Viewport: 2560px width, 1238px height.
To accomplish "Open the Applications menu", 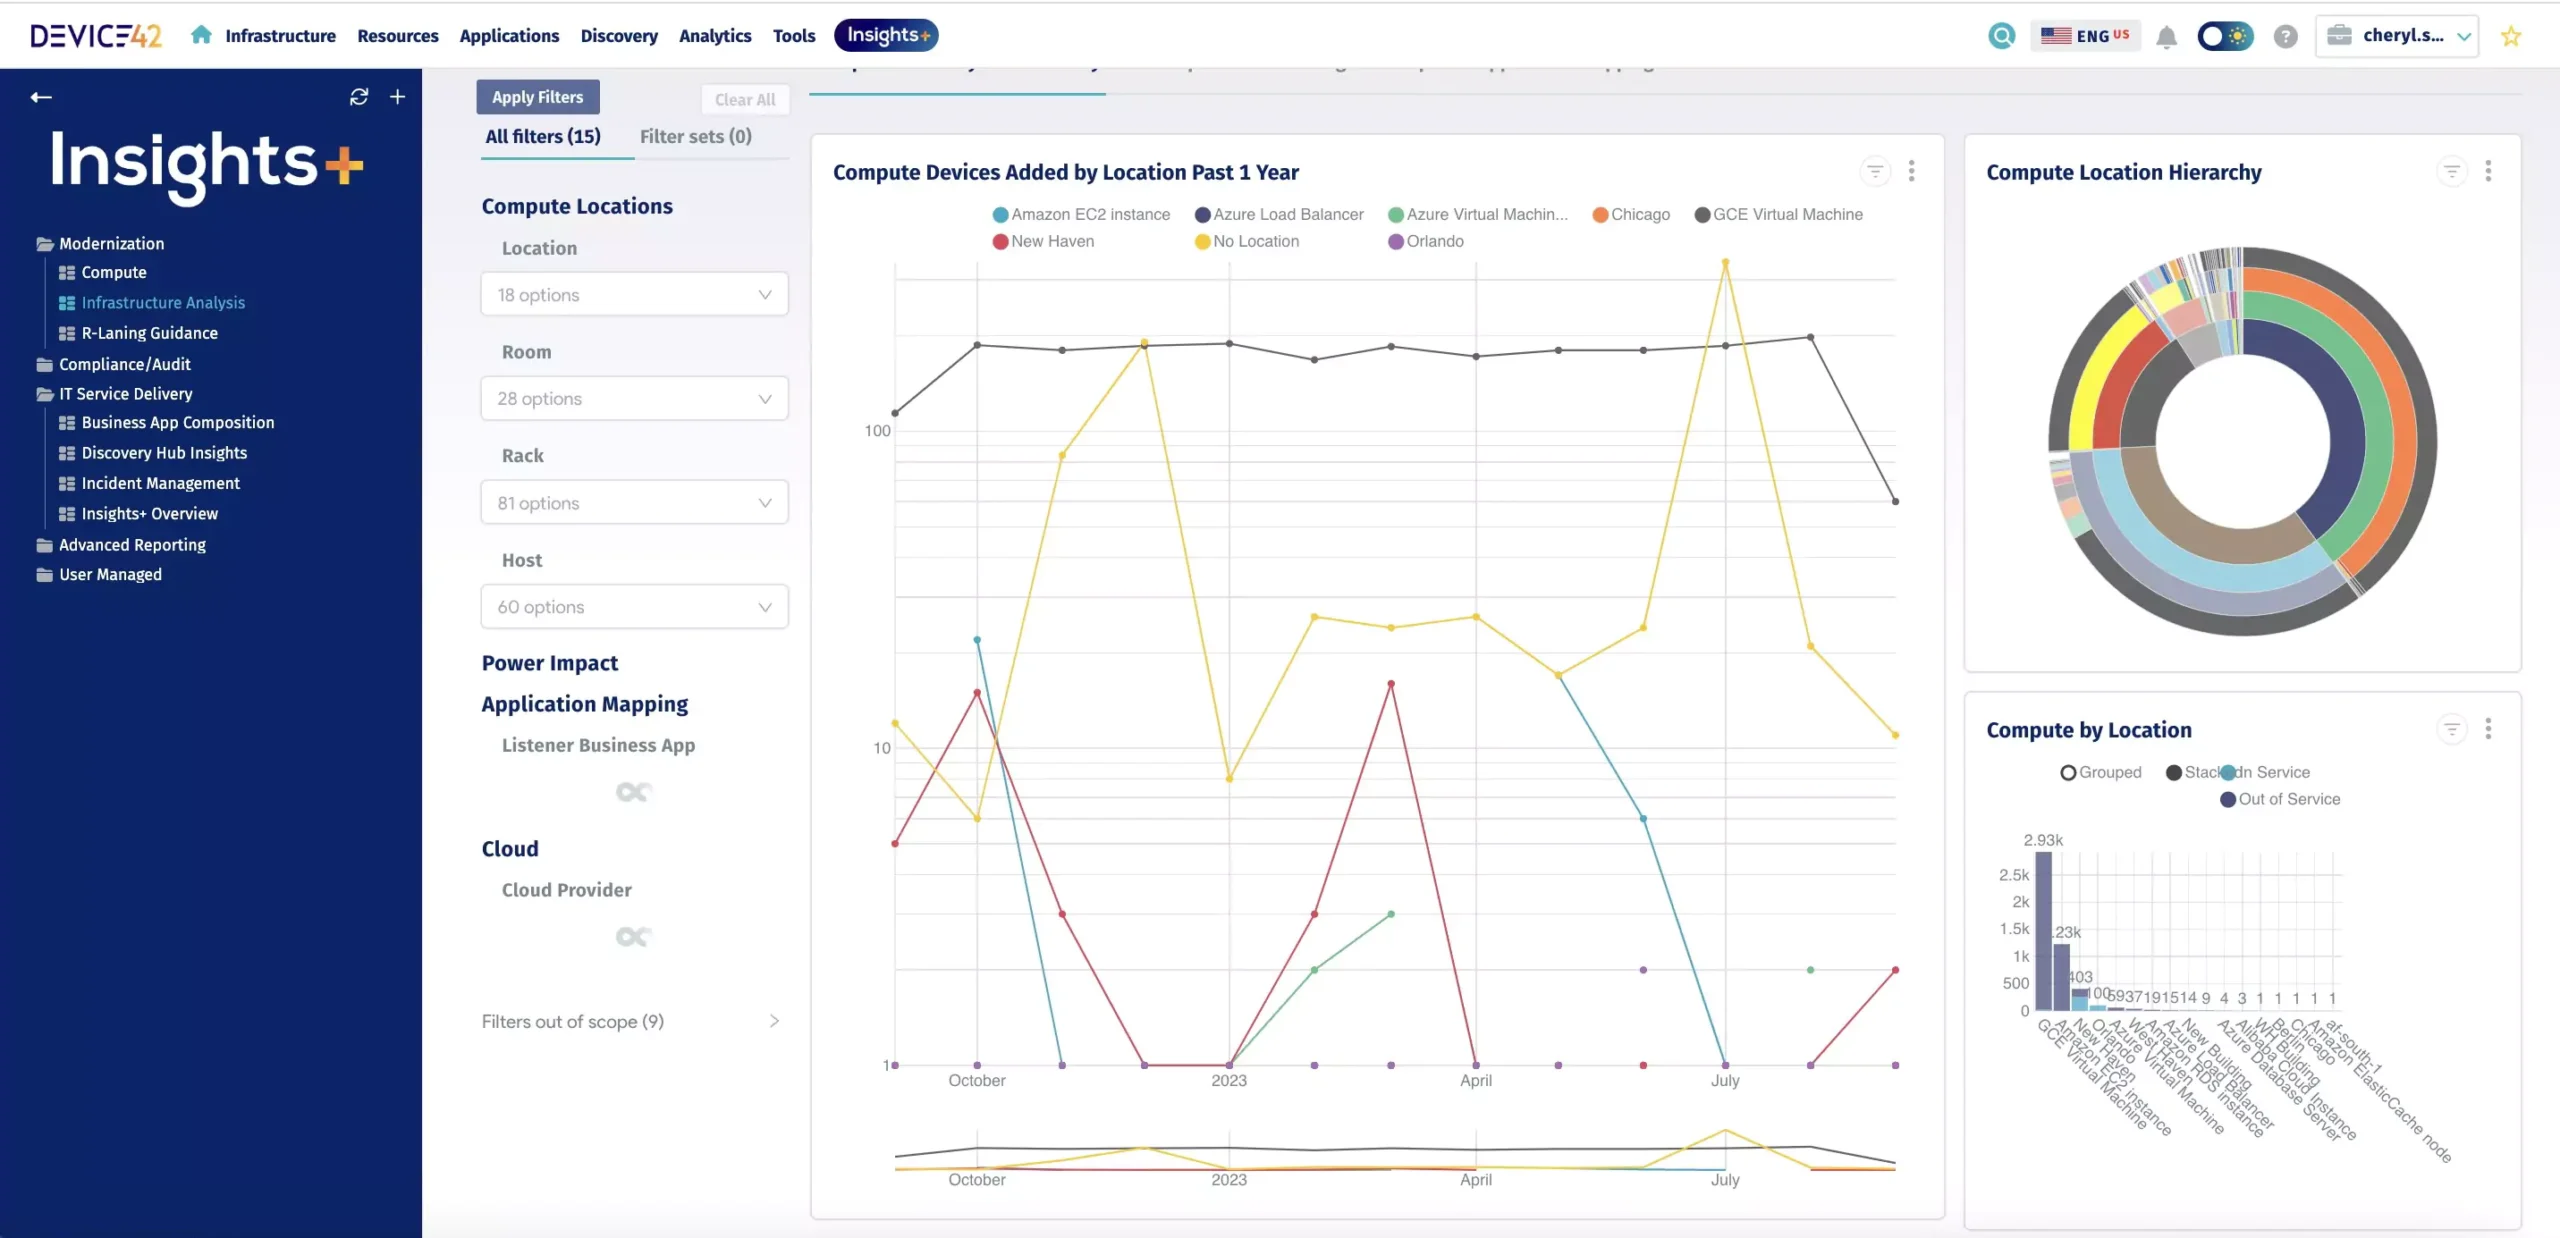I will point(509,36).
